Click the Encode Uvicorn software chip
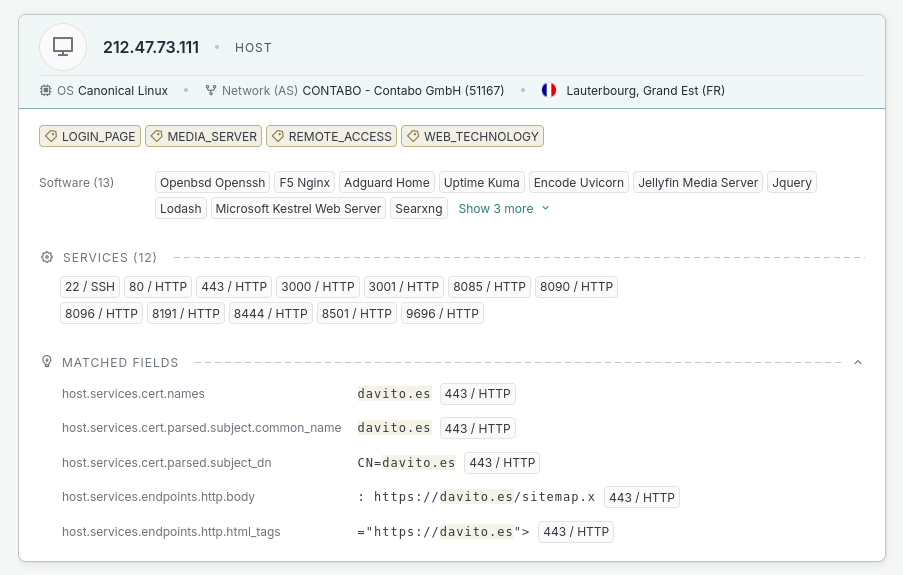903x575 pixels. pos(579,183)
